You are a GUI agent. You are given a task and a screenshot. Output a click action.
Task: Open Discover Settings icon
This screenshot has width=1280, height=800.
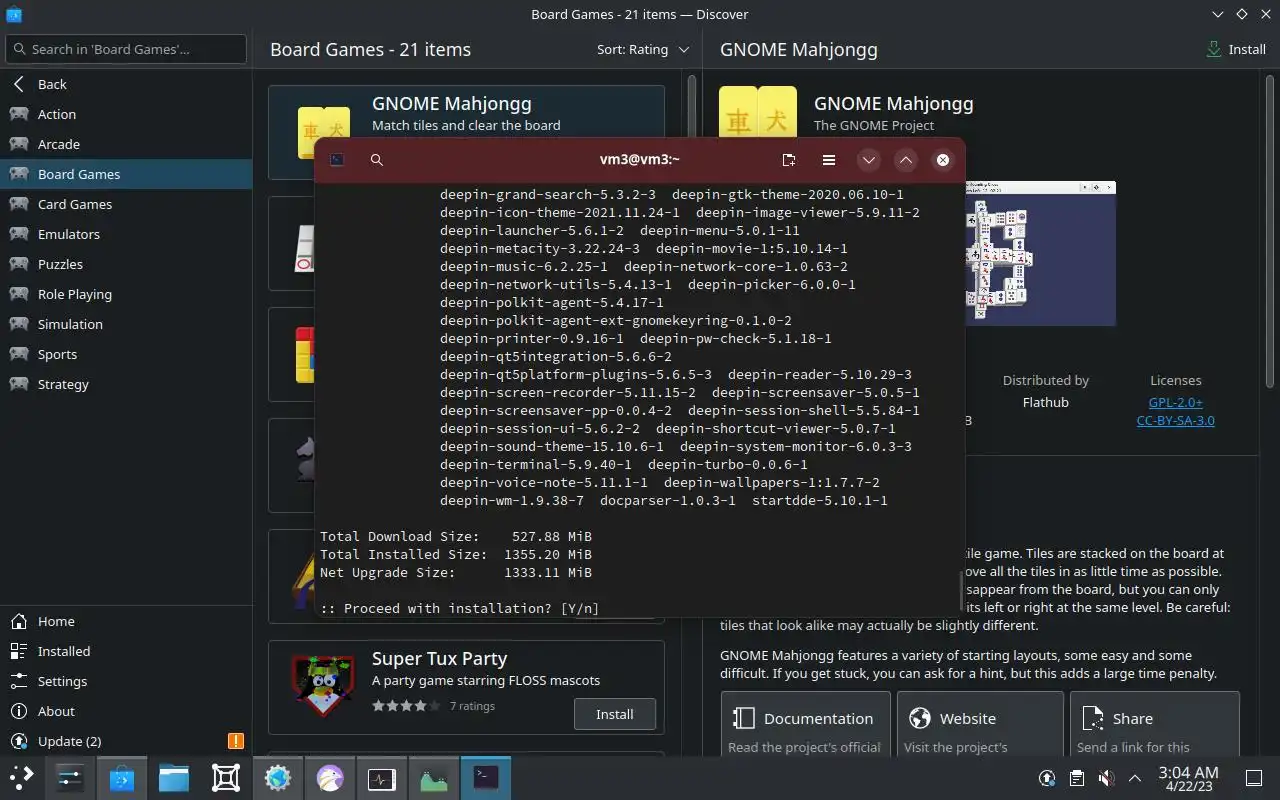(19, 681)
